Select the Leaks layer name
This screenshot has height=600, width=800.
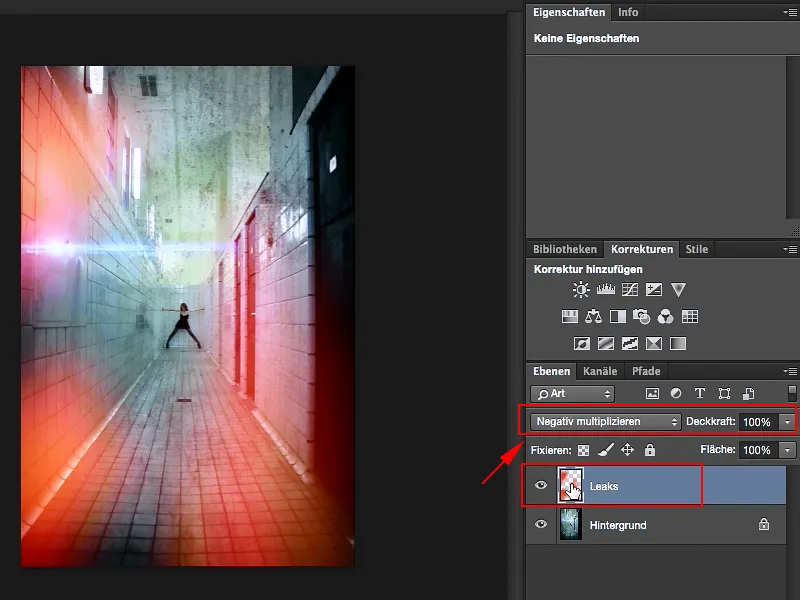604,486
